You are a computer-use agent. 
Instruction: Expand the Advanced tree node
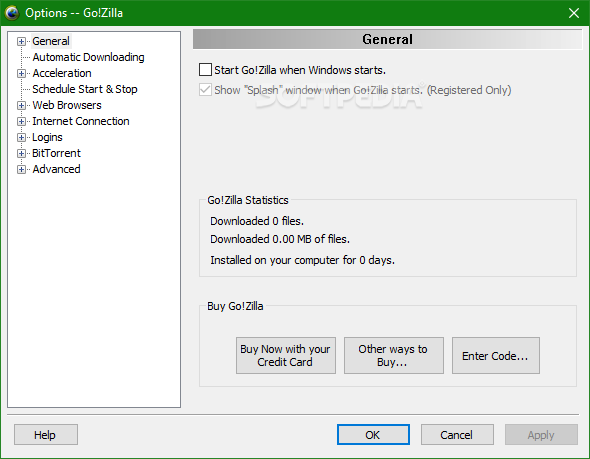click(x=21, y=170)
